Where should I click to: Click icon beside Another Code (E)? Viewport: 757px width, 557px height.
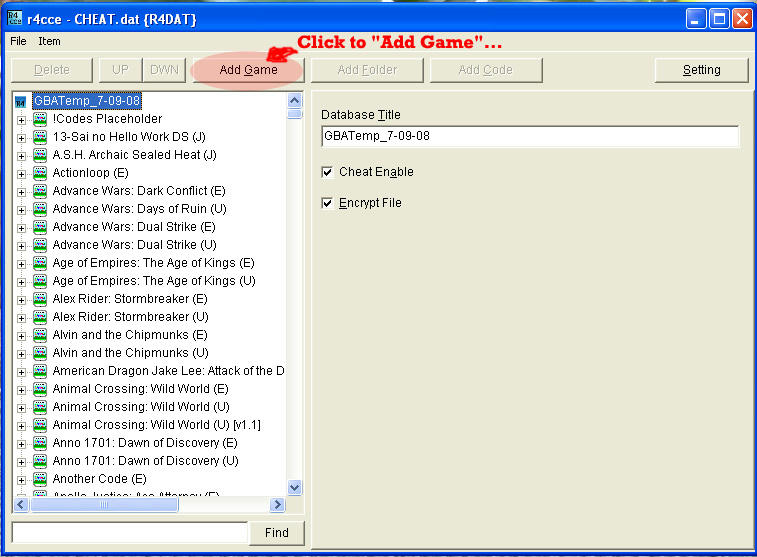click(x=40, y=479)
